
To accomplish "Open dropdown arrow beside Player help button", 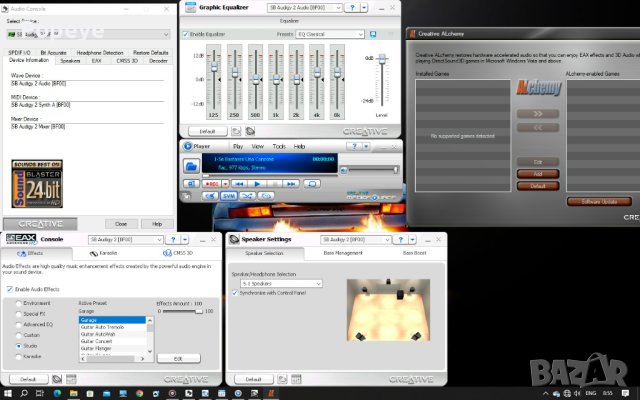I will (x=366, y=146).
